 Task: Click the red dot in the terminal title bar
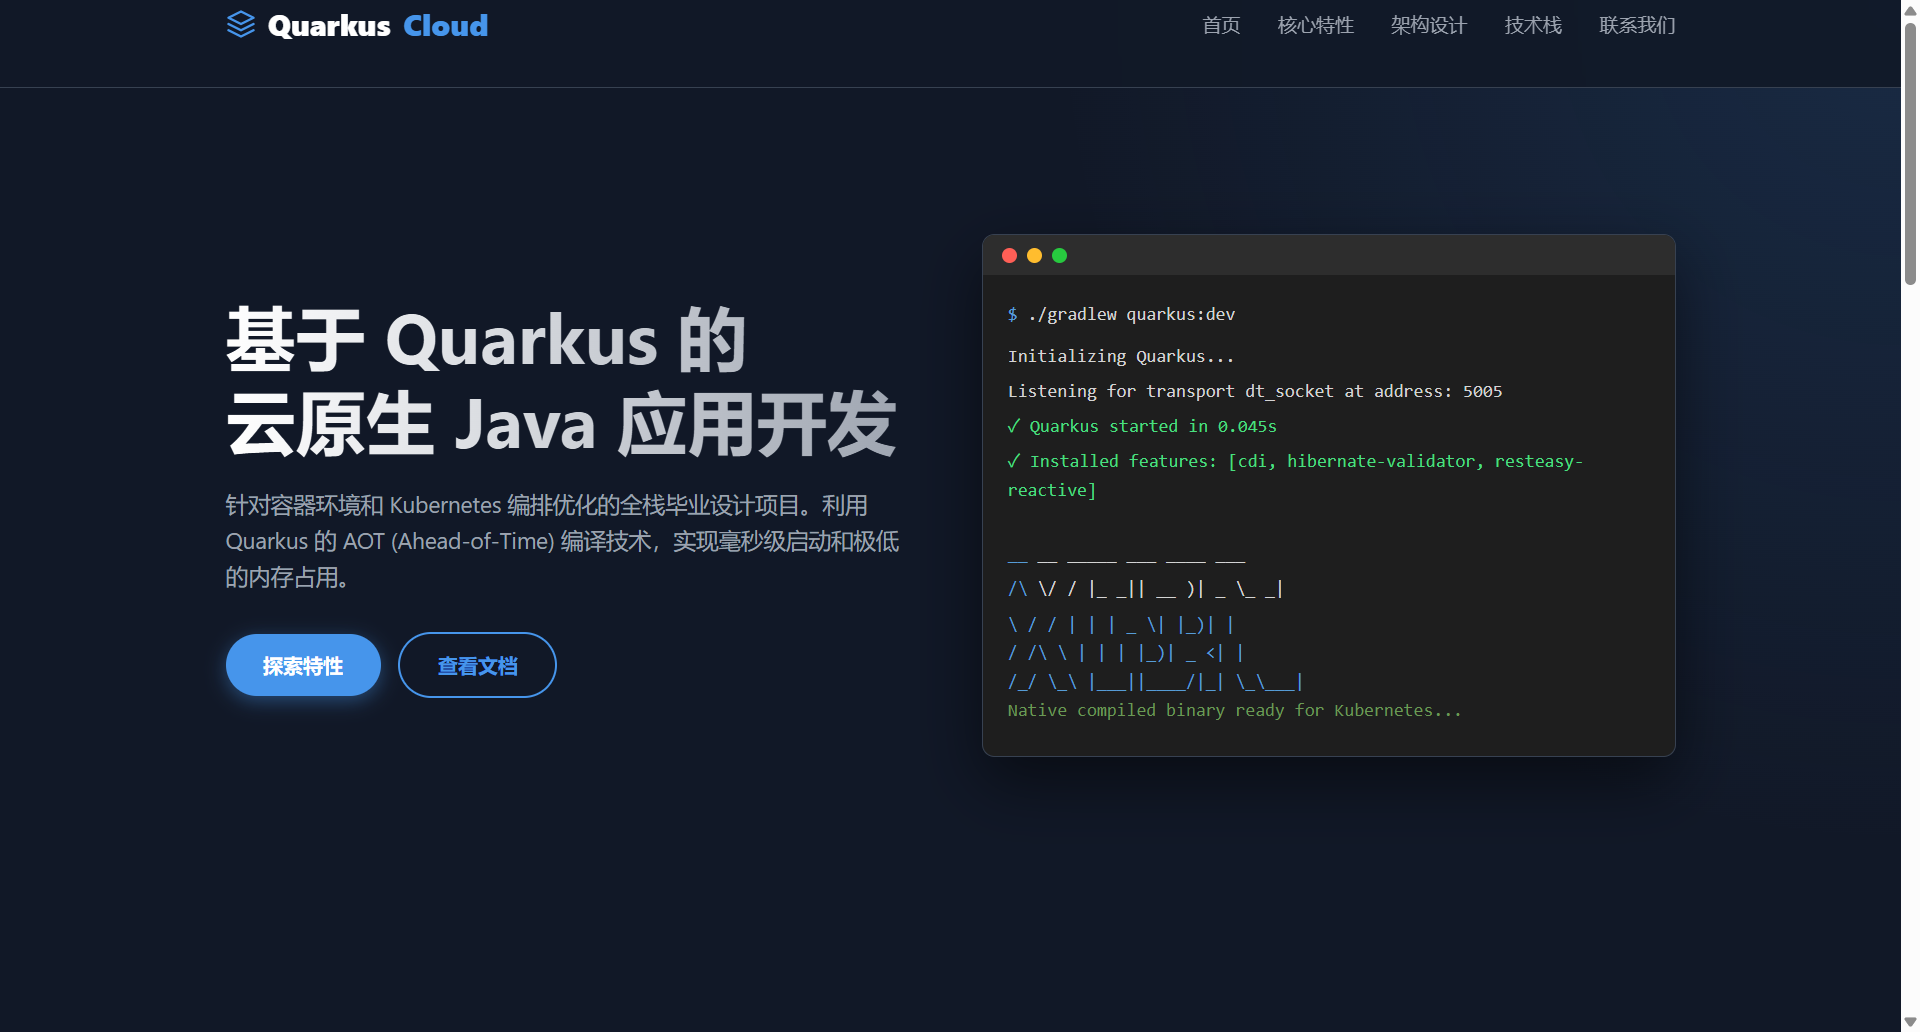click(1009, 256)
